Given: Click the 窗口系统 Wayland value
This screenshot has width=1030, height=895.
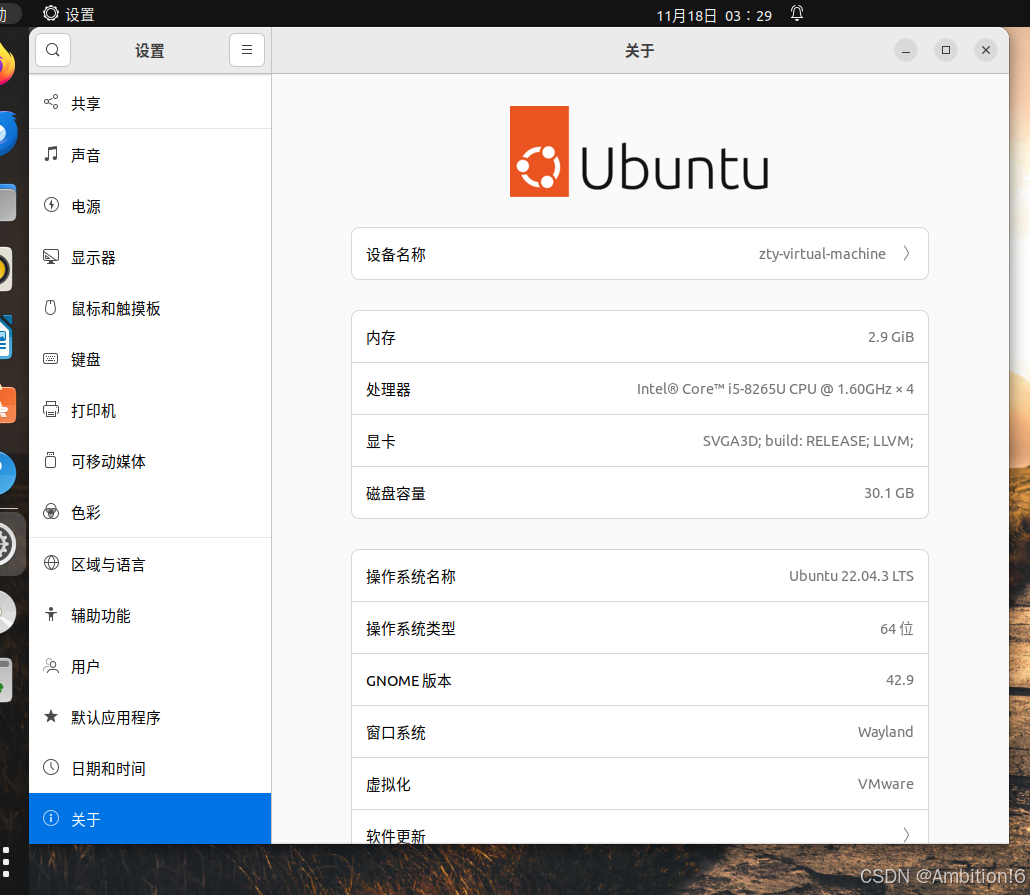Looking at the screenshot, I should [885, 732].
